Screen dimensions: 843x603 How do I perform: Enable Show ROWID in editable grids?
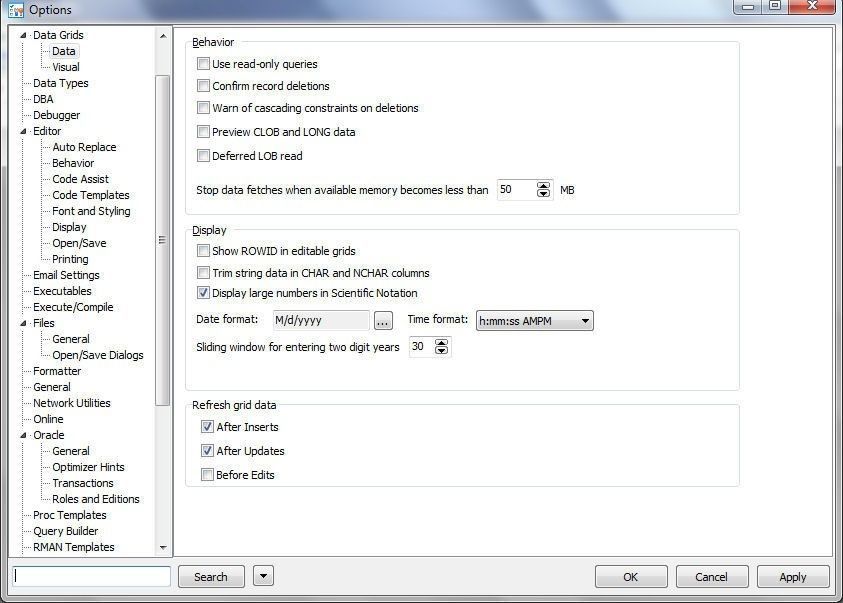tap(203, 251)
